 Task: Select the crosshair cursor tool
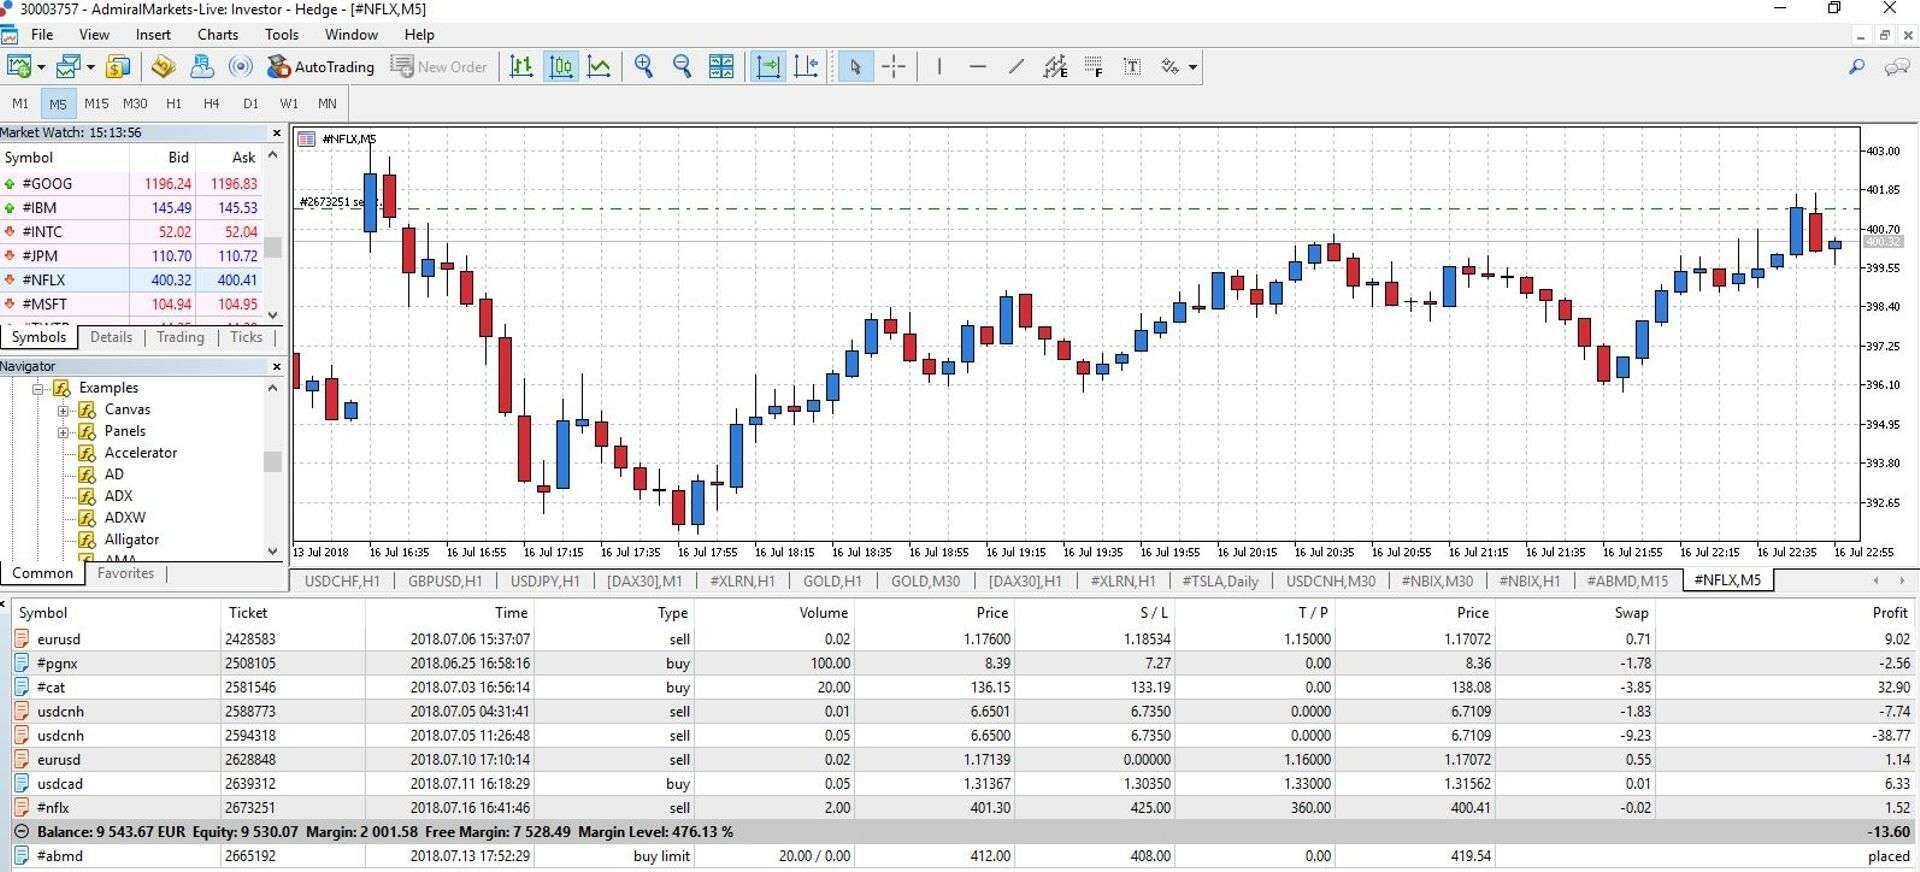click(x=894, y=67)
